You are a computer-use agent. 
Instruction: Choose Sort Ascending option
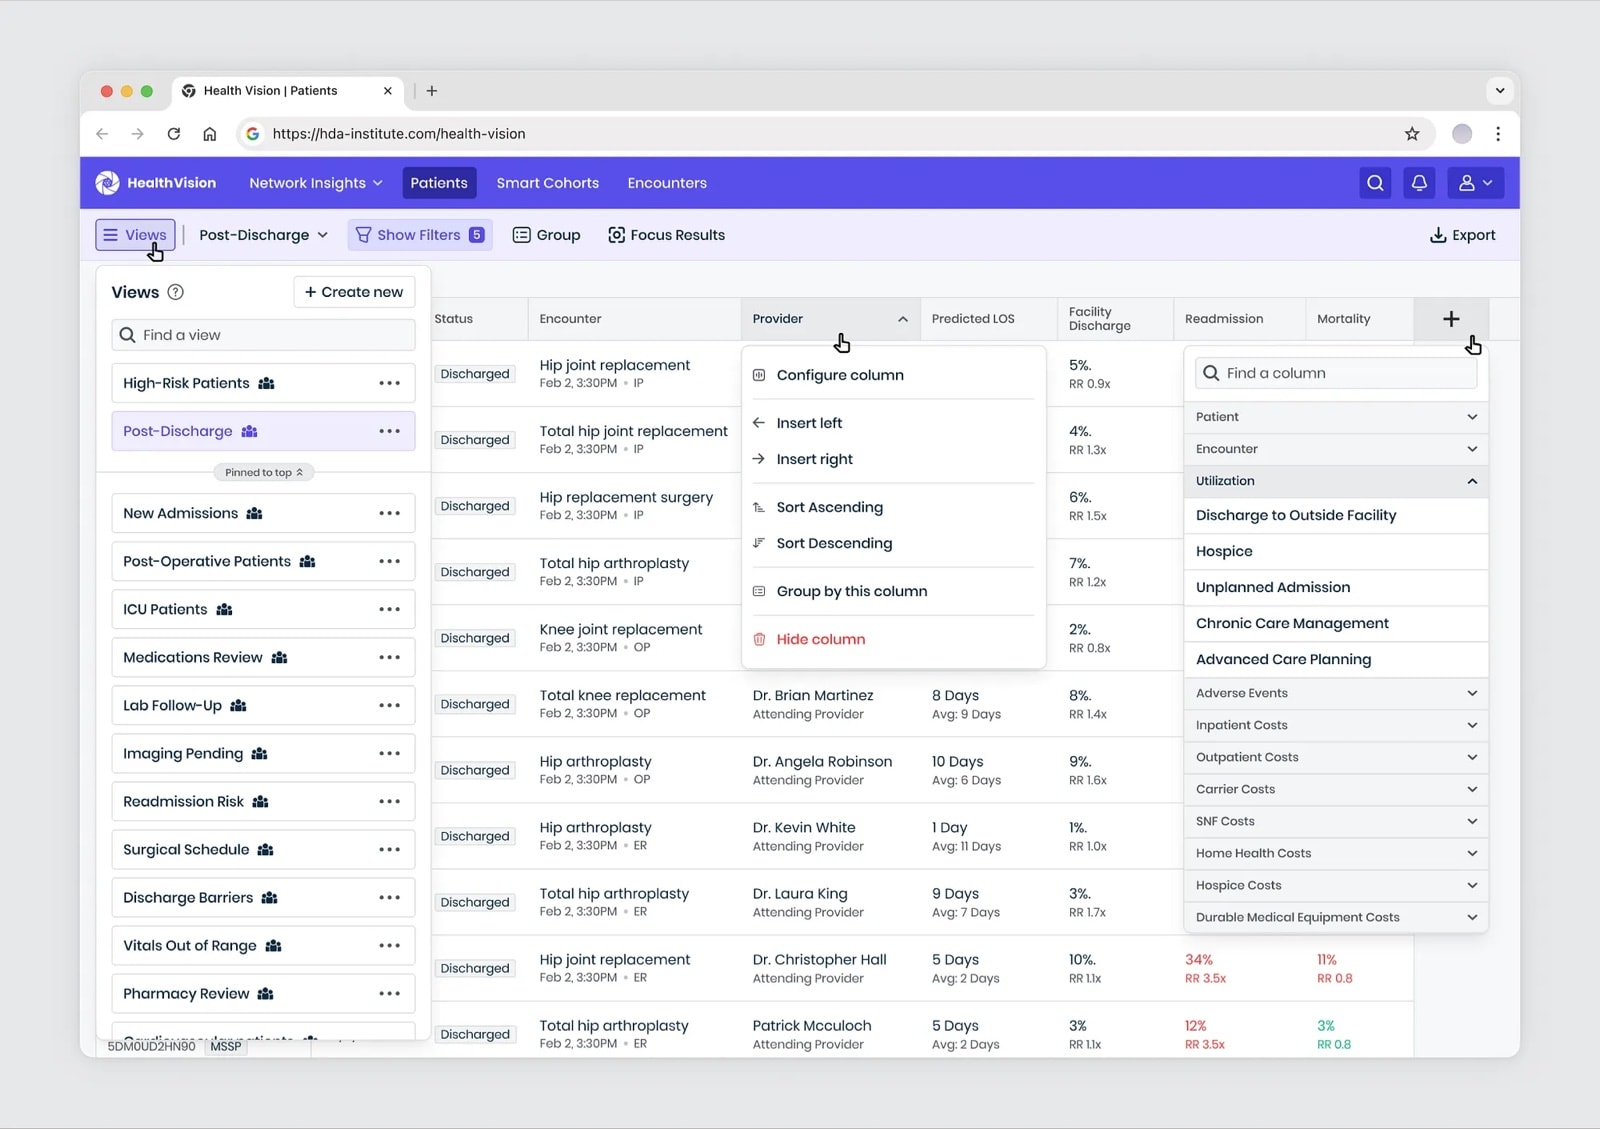894,507
